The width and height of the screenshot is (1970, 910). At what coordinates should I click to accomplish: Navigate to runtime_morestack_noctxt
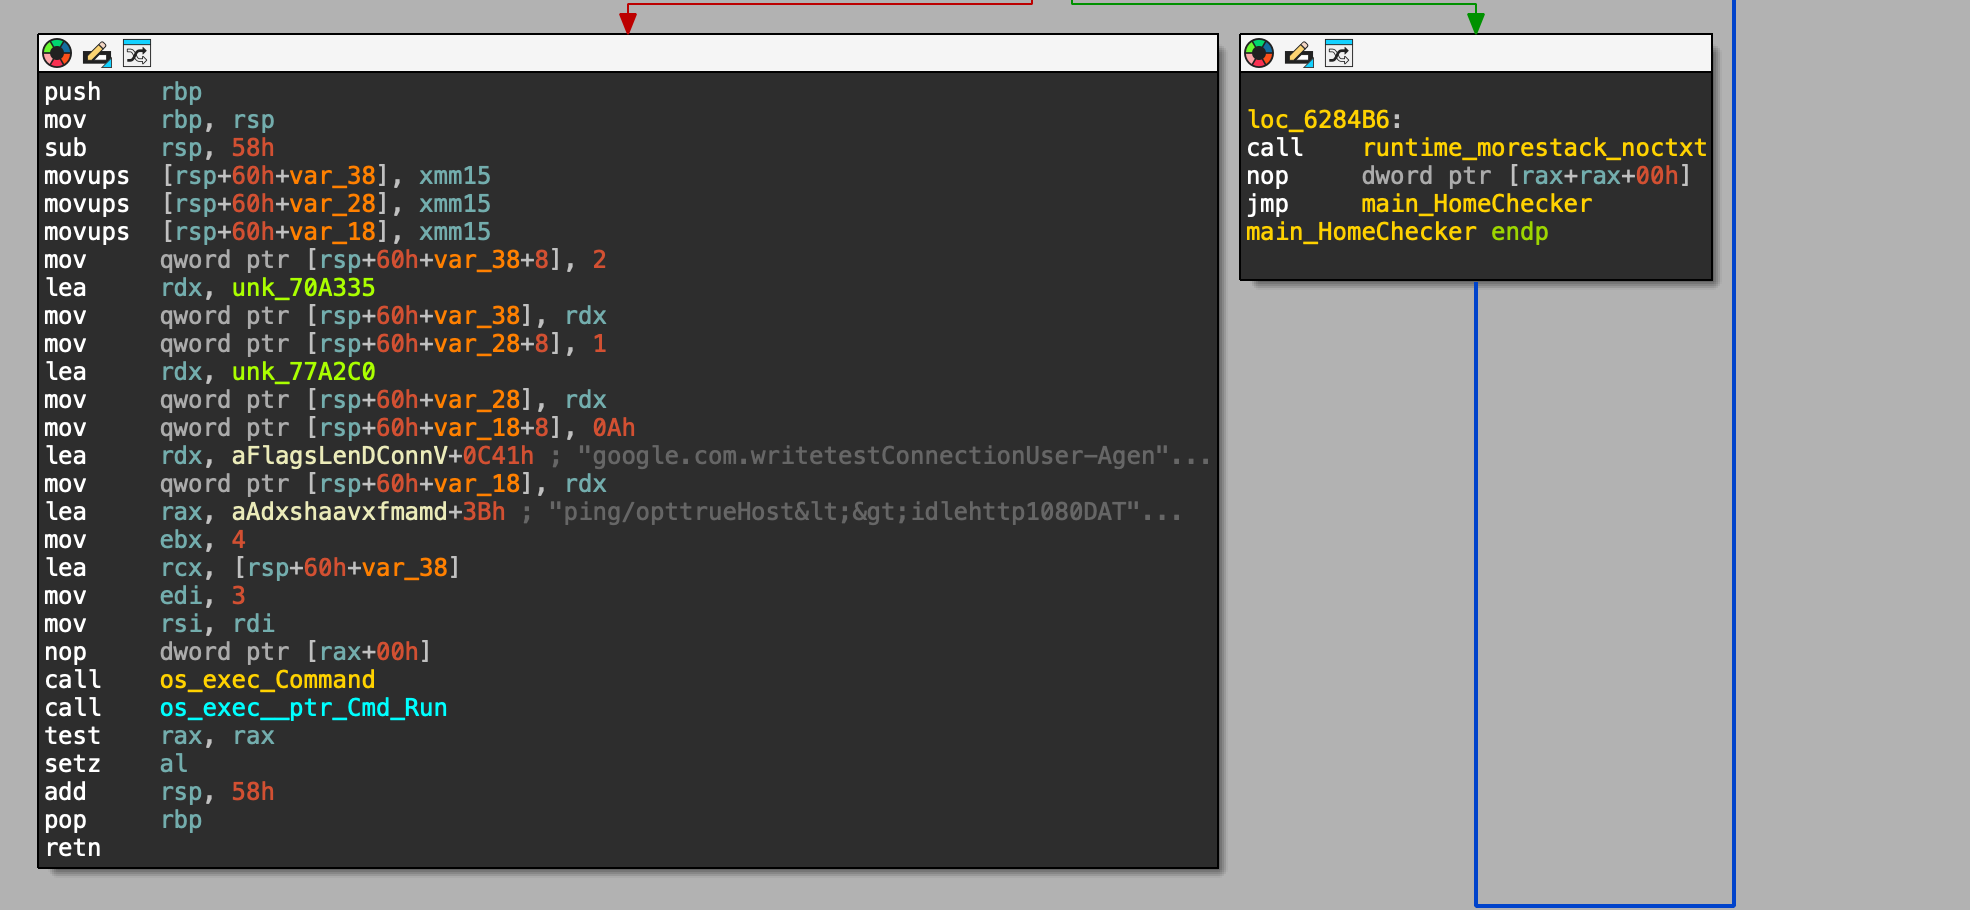(x=1534, y=147)
